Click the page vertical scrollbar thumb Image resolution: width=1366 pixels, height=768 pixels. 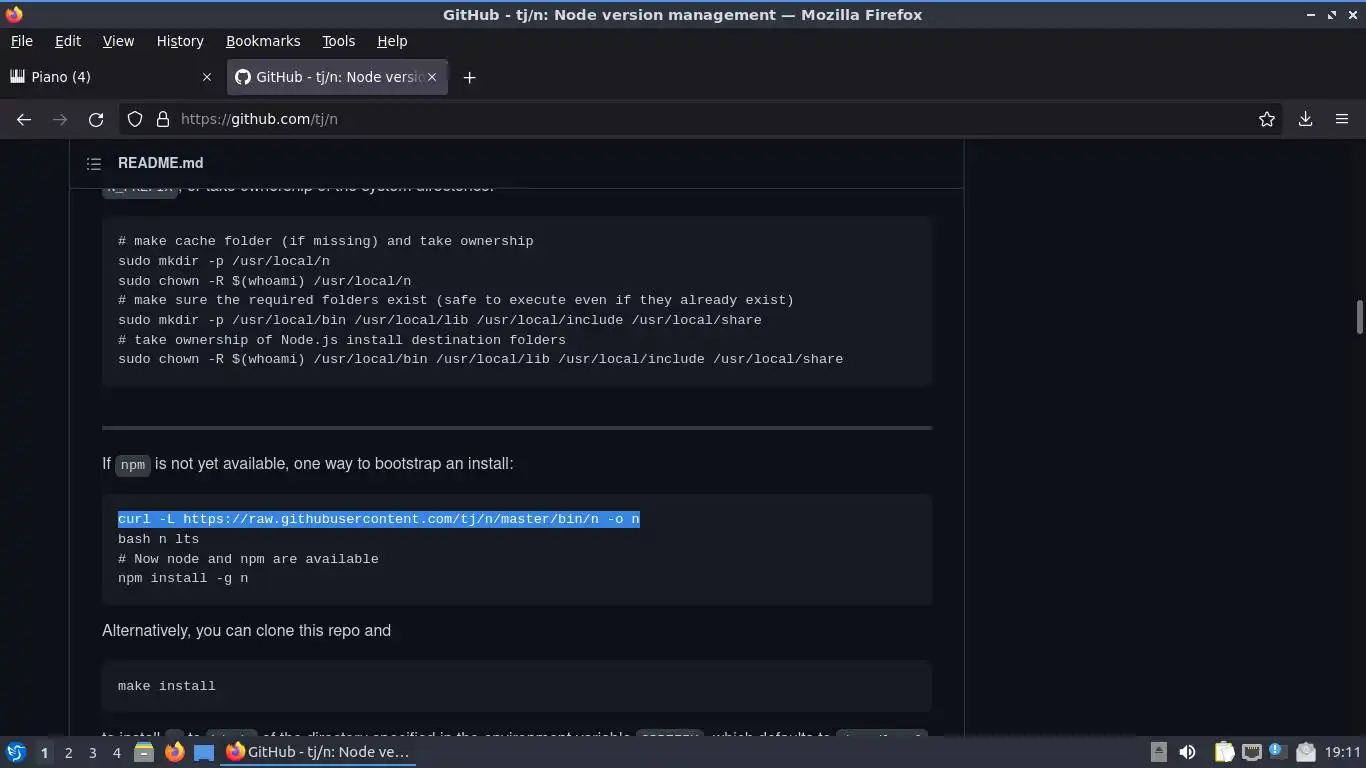1360,317
